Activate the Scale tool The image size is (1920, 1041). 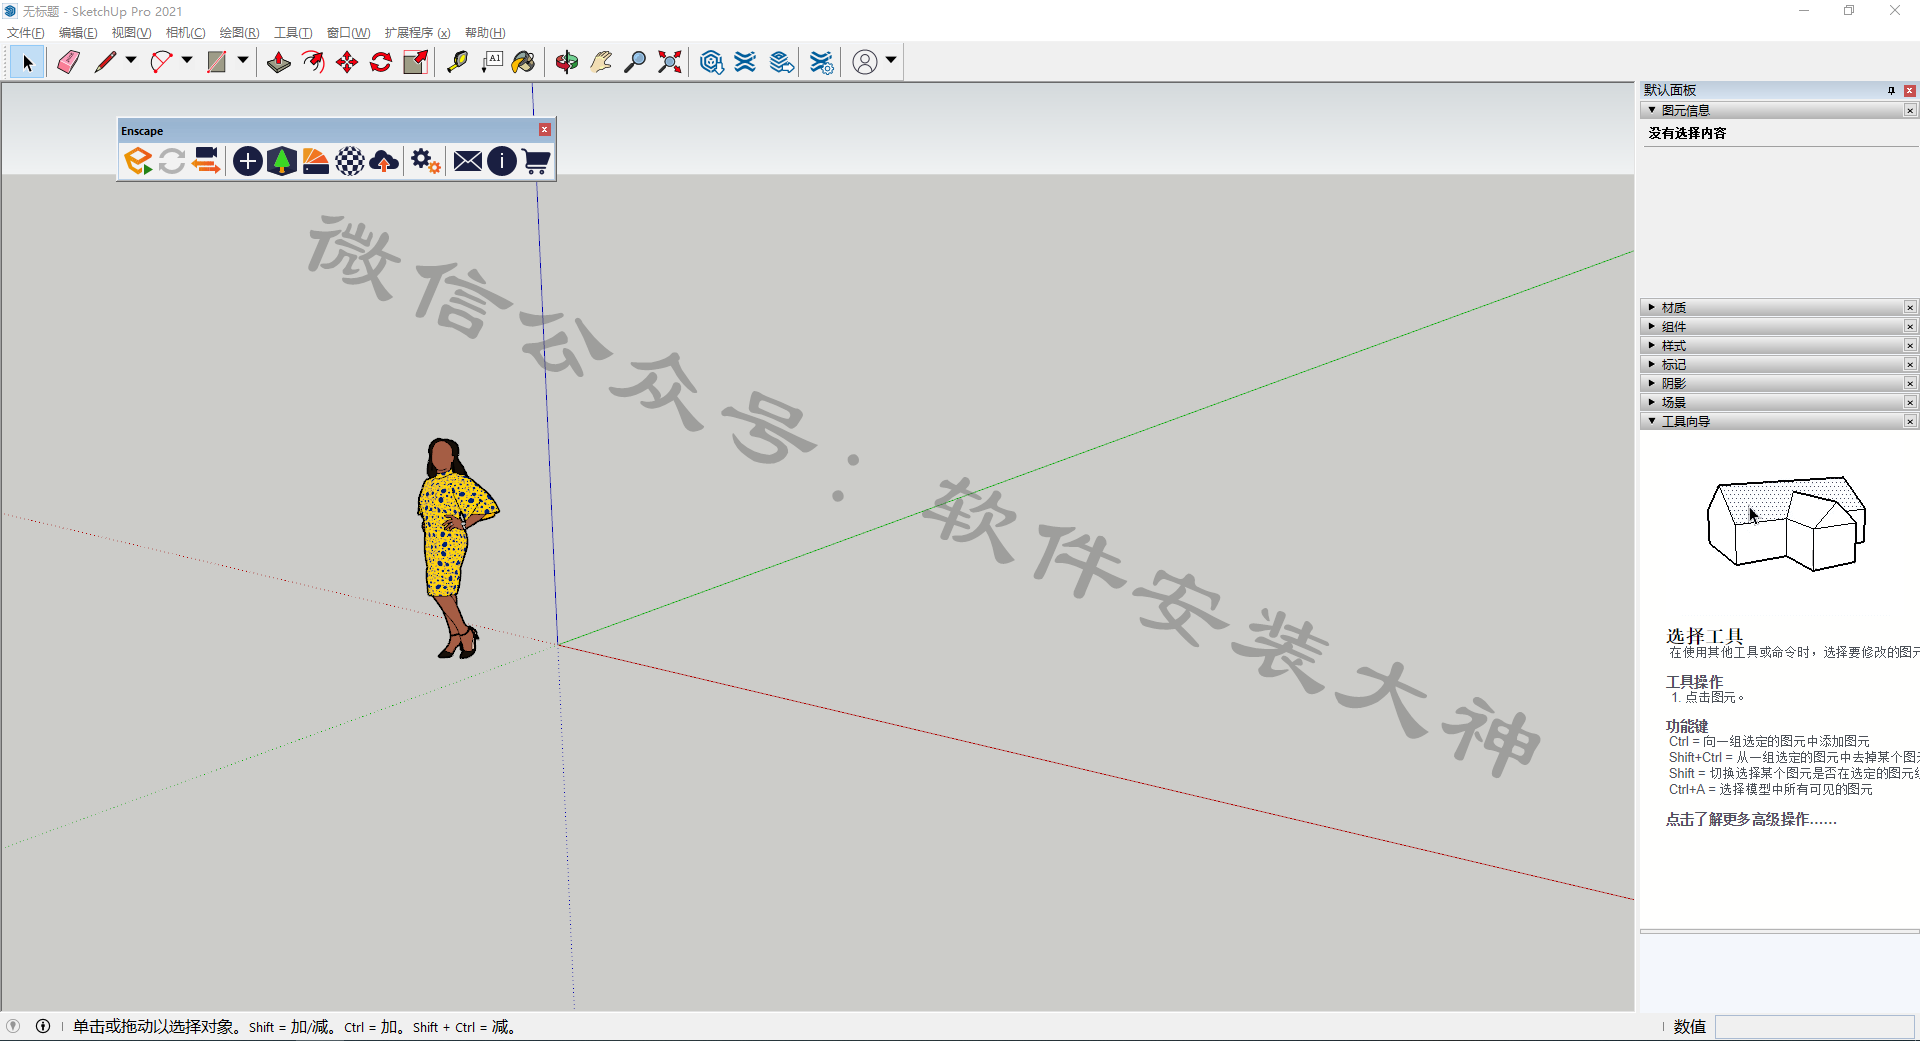tap(415, 62)
